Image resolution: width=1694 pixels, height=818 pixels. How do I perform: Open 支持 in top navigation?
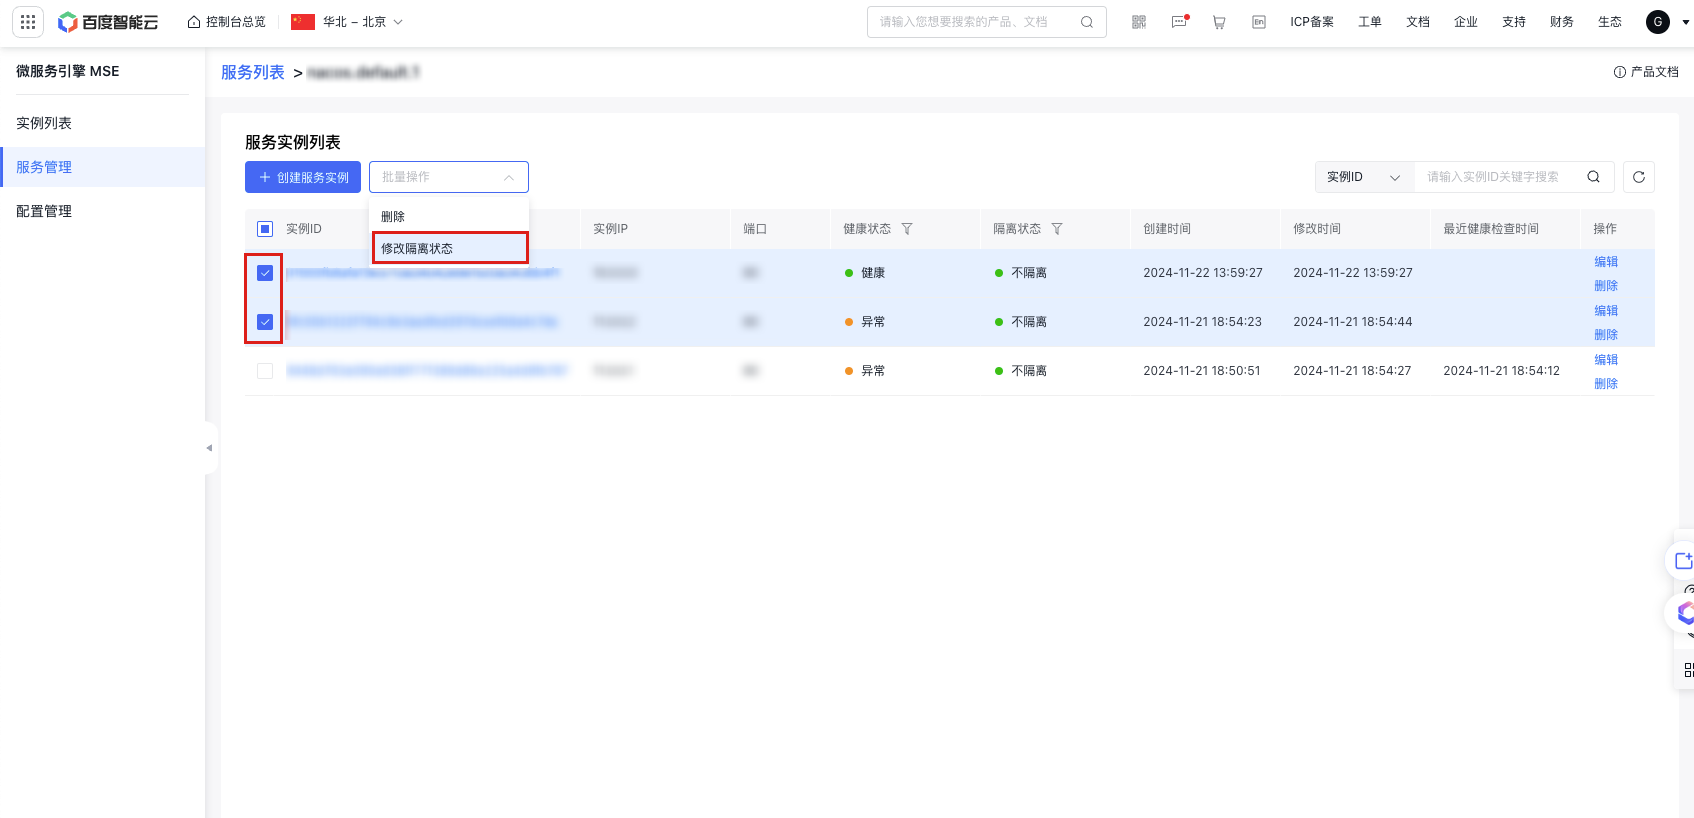pos(1514,22)
